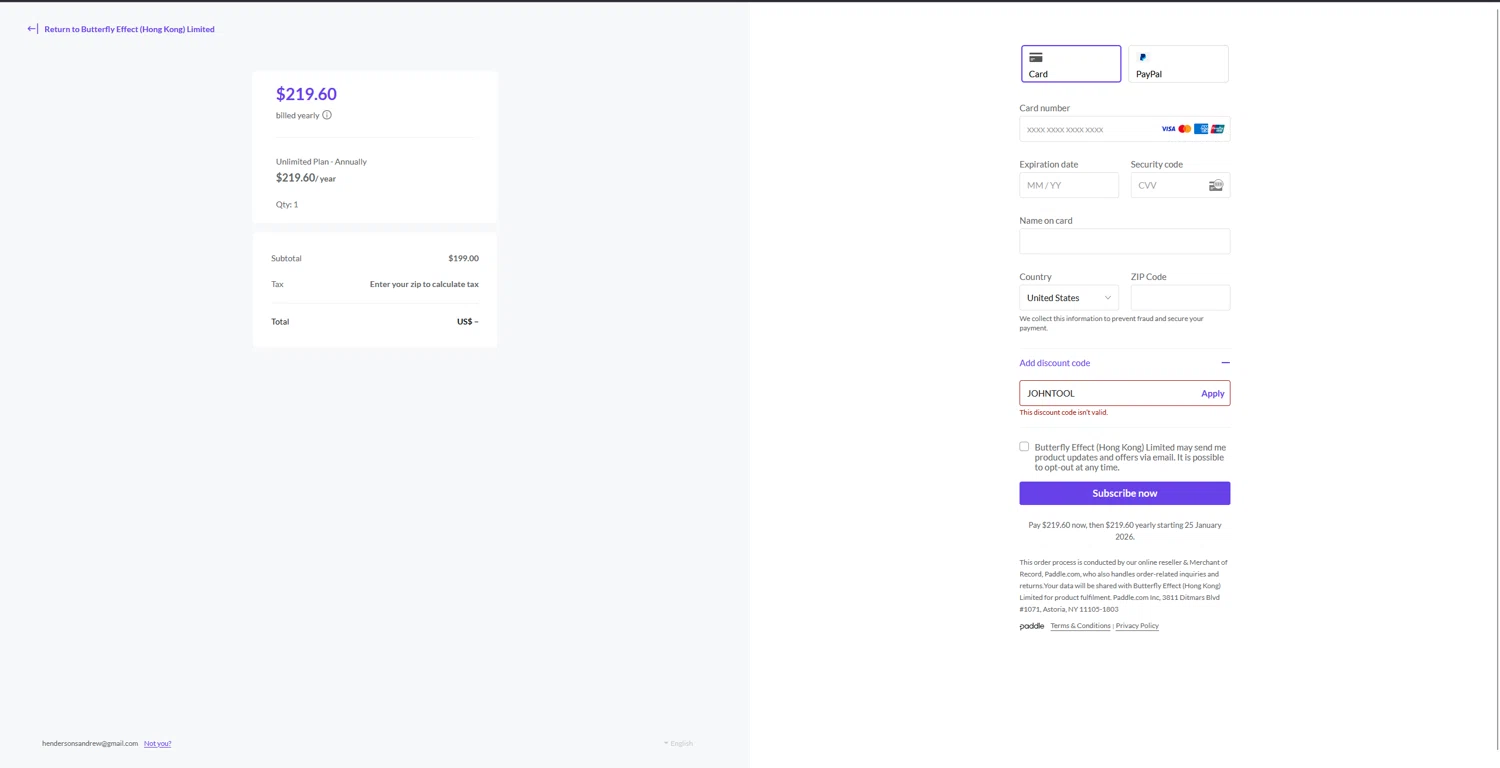The height and width of the screenshot is (768, 1500).
Task: Click the Add discount code link
Action: [1054, 363]
